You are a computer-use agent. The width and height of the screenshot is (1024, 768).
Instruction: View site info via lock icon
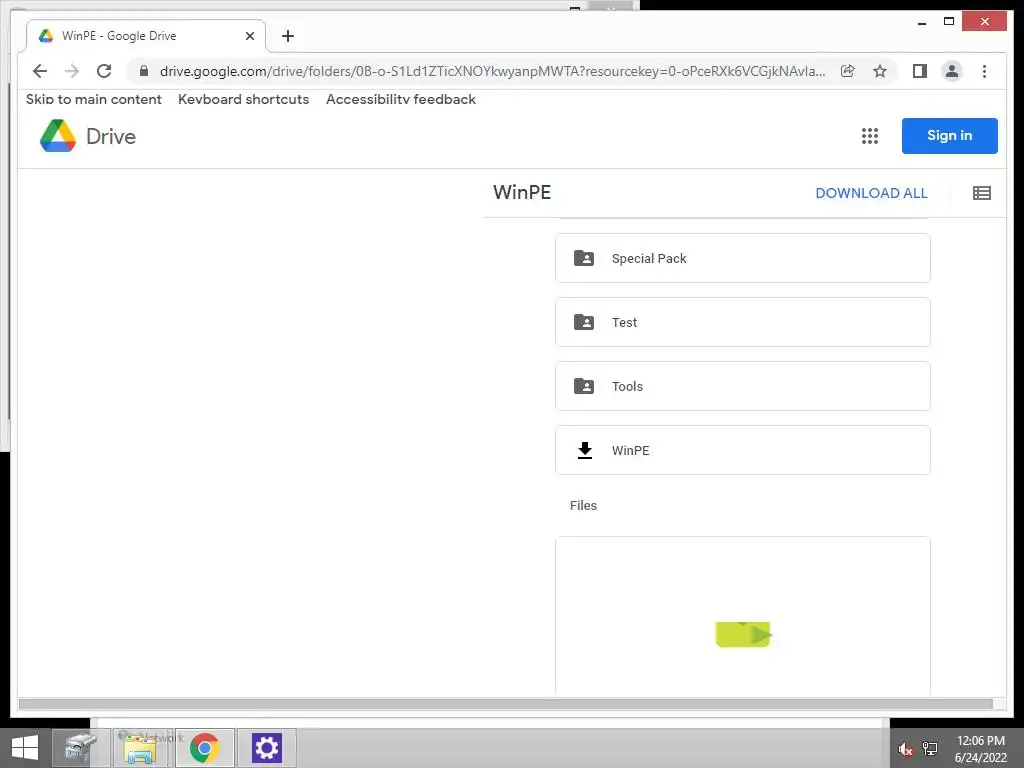point(144,71)
